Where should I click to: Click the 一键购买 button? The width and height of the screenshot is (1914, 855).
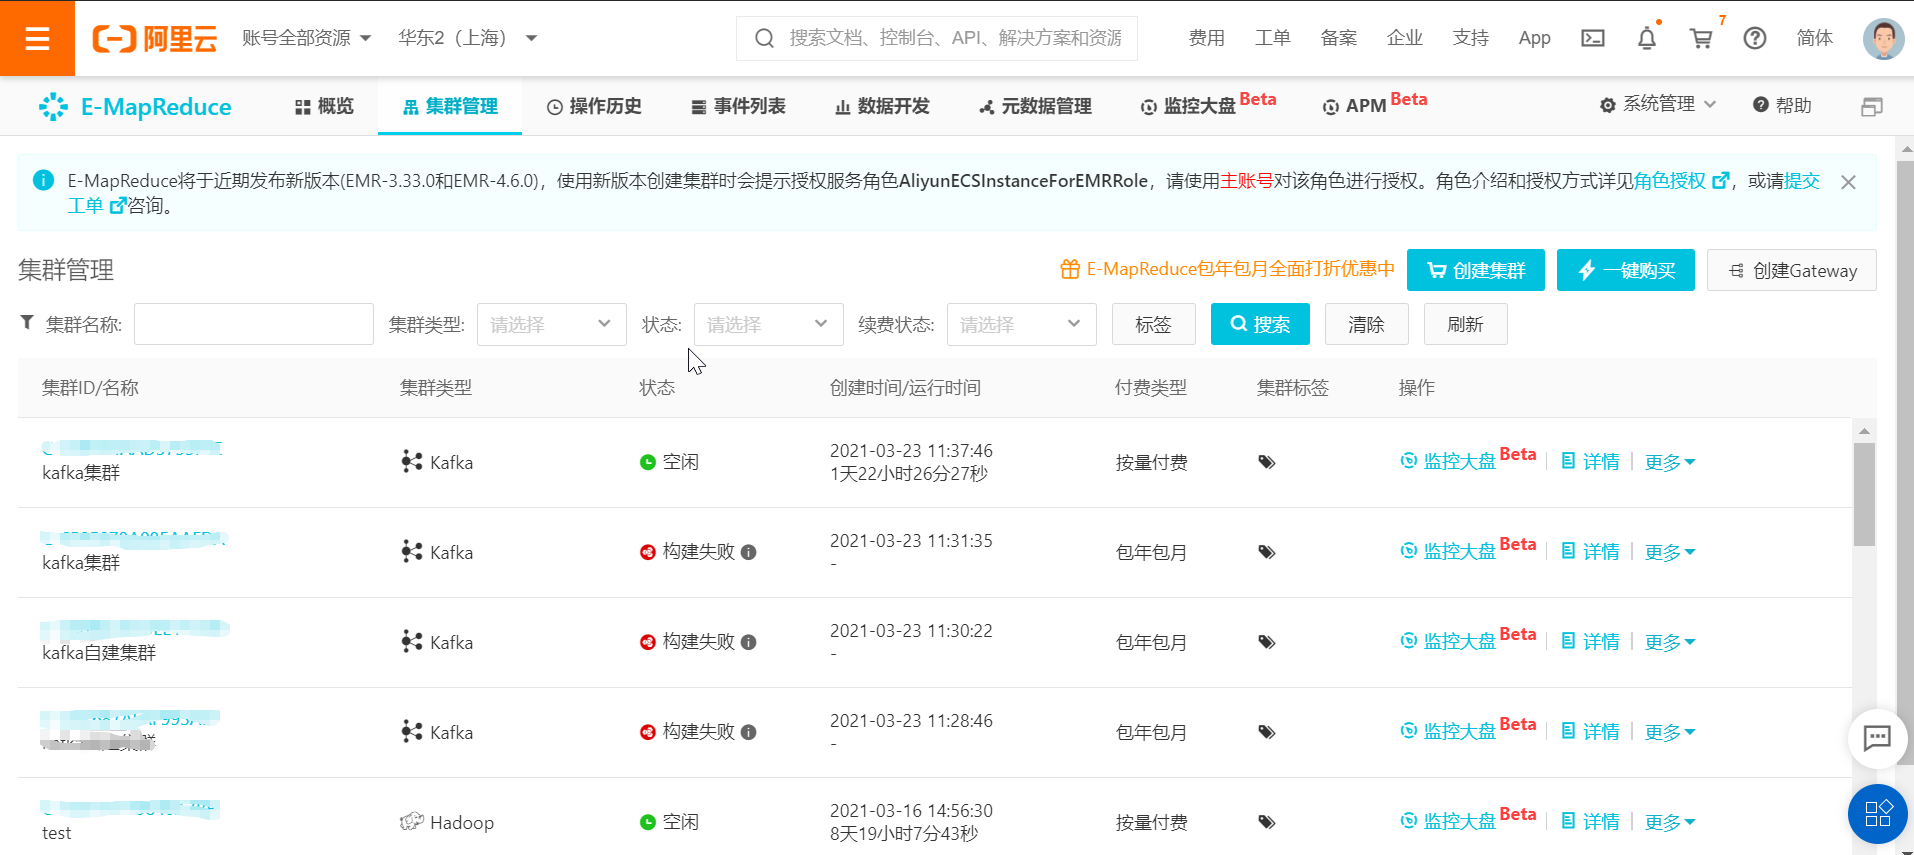tap(1626, 270)
